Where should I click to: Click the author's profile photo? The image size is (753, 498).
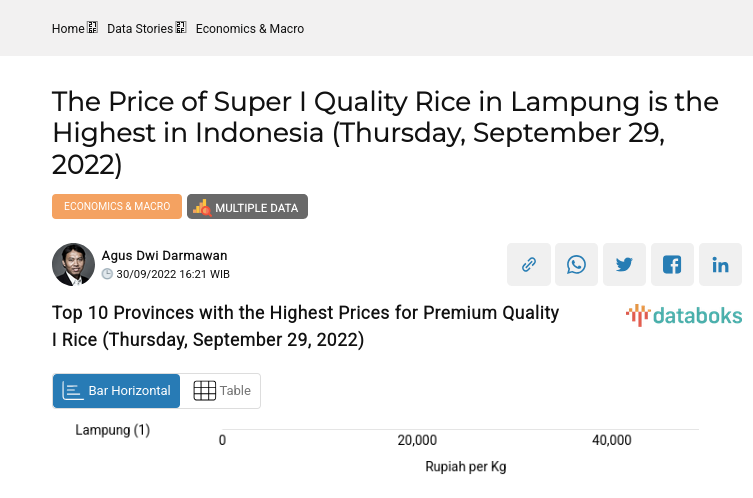pos(73,265)
